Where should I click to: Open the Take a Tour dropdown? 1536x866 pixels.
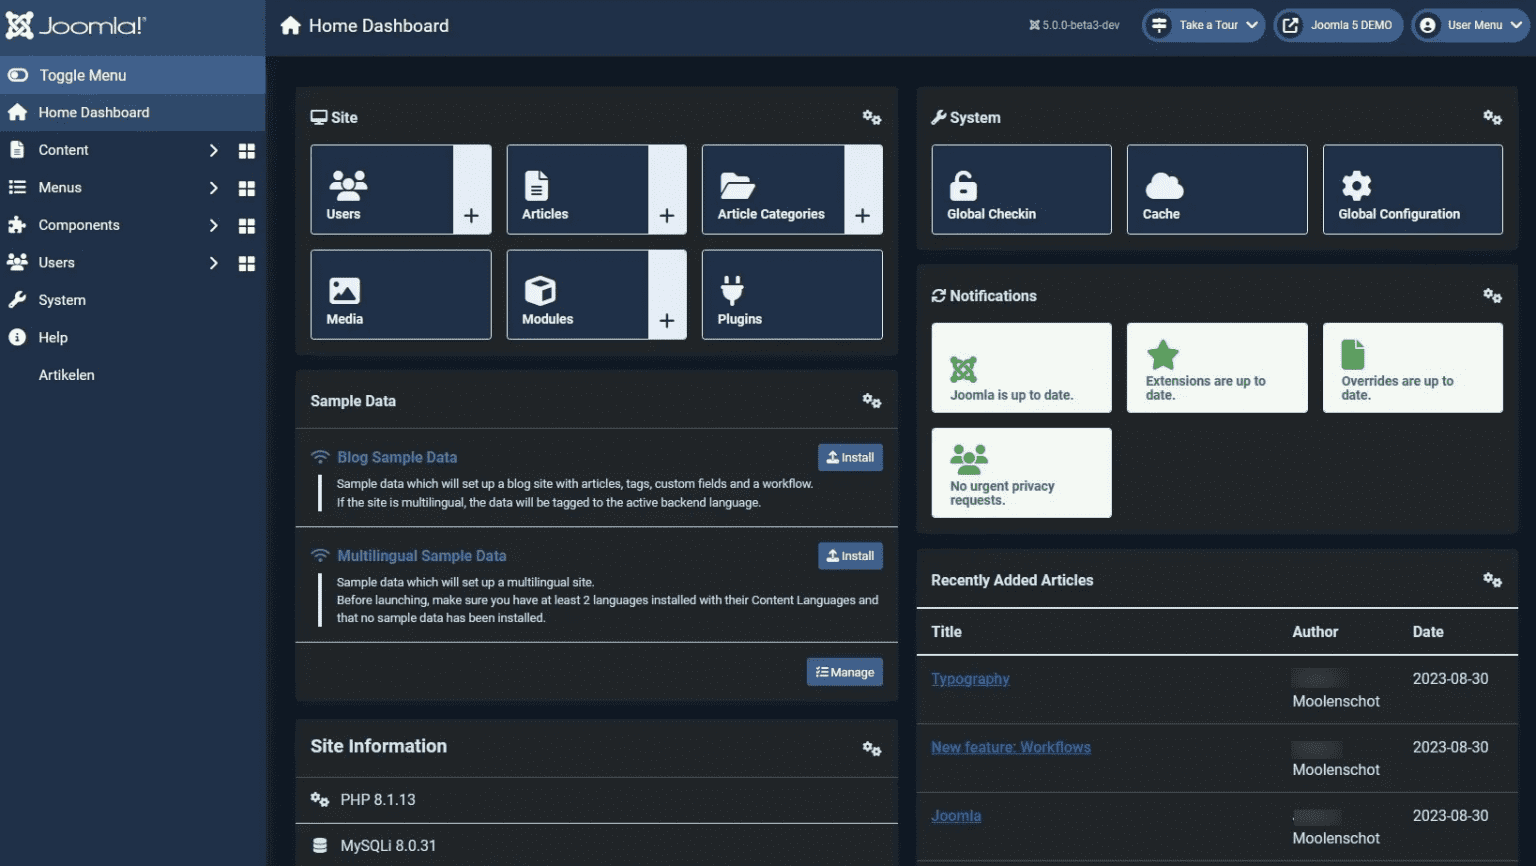(1204, 25)
